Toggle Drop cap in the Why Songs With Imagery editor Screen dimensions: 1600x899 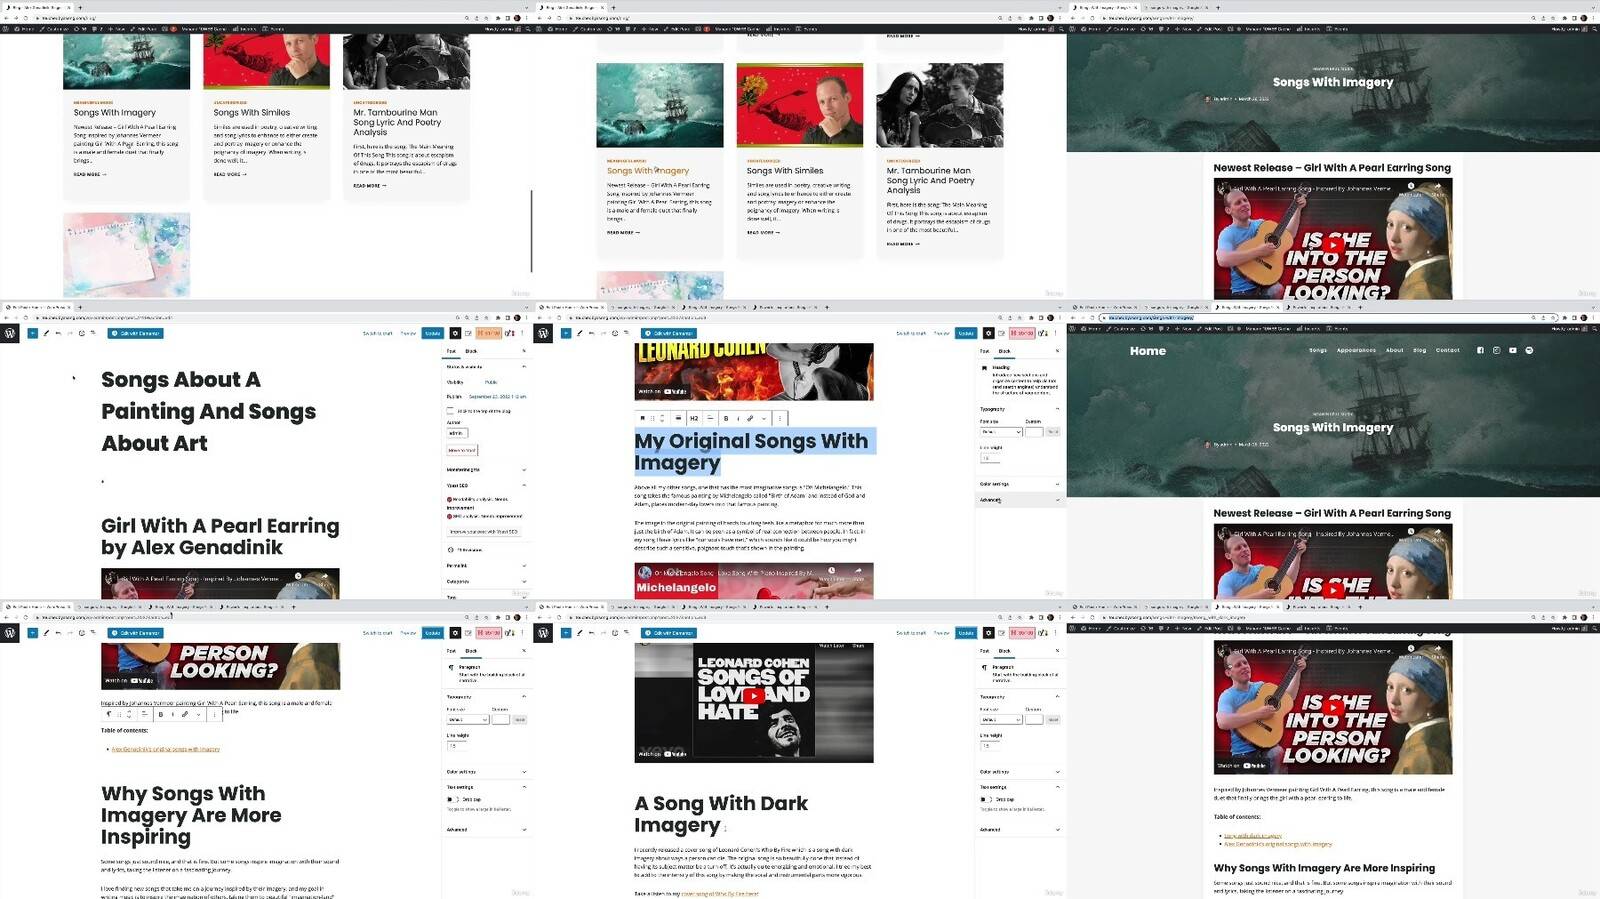pyautogui.click(x=451, y=800)
